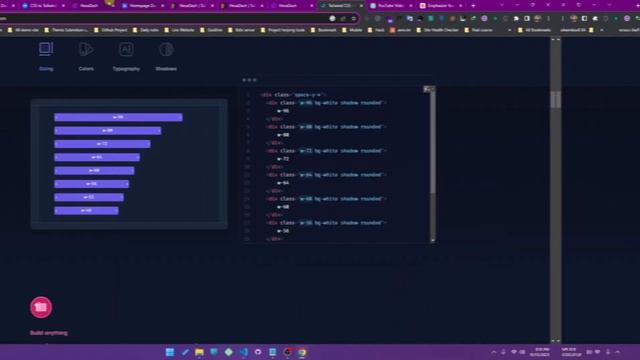Open File Explorer from the taskbar

pos(199,352)
